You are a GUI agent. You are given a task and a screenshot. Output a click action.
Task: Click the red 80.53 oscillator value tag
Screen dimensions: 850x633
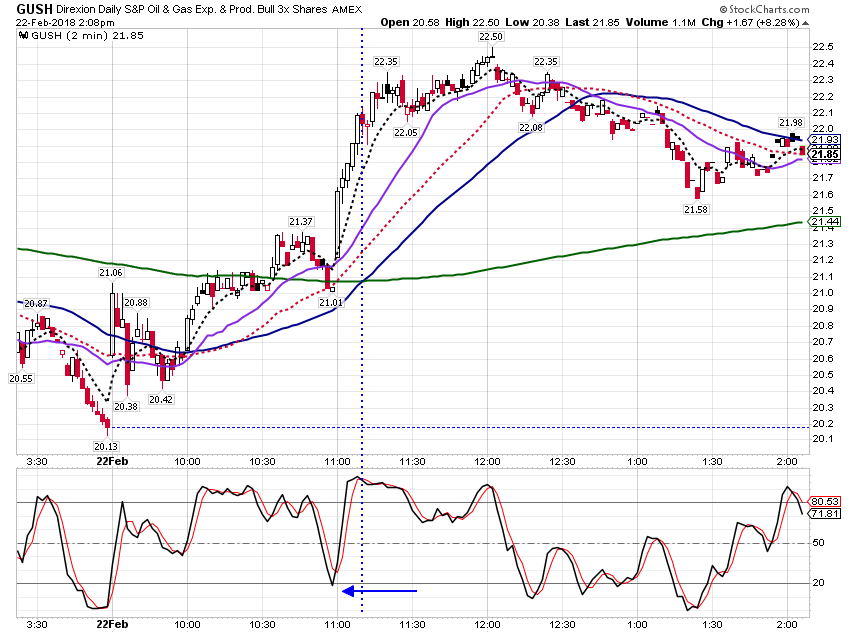click(825, 501)
